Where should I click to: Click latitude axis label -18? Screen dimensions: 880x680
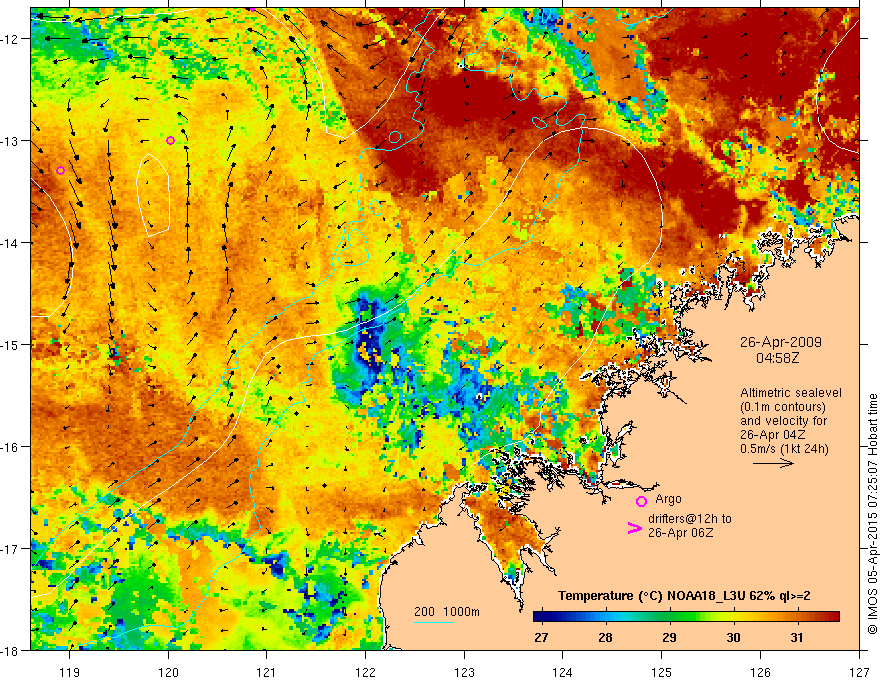click(11, 650)
